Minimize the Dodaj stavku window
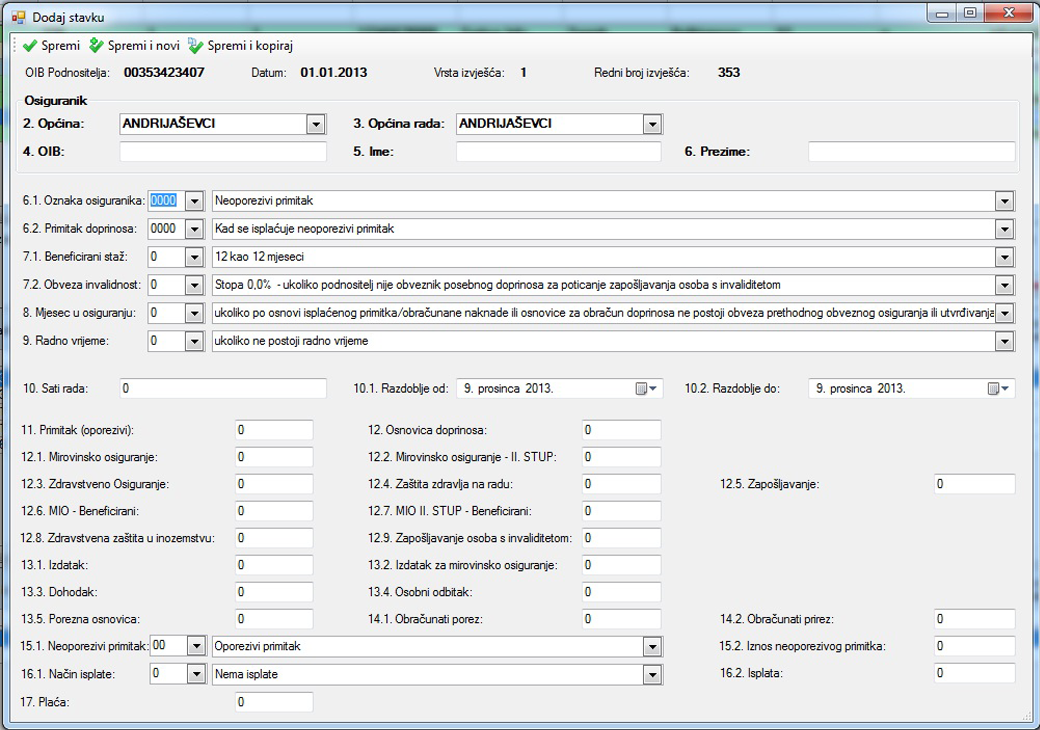The height and width of the screenshot is (730, 1040). pos(941,13)
